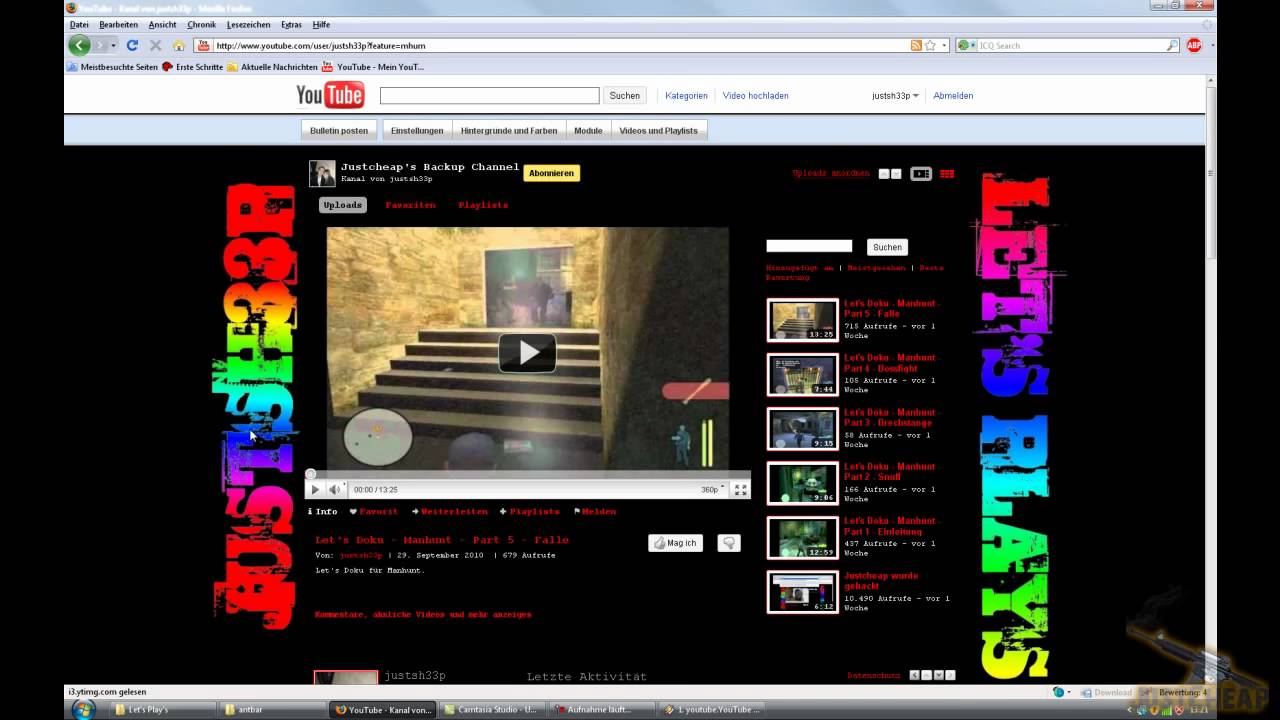Click the Abmelden link
Screen dimensions: 1280x720
953,96
